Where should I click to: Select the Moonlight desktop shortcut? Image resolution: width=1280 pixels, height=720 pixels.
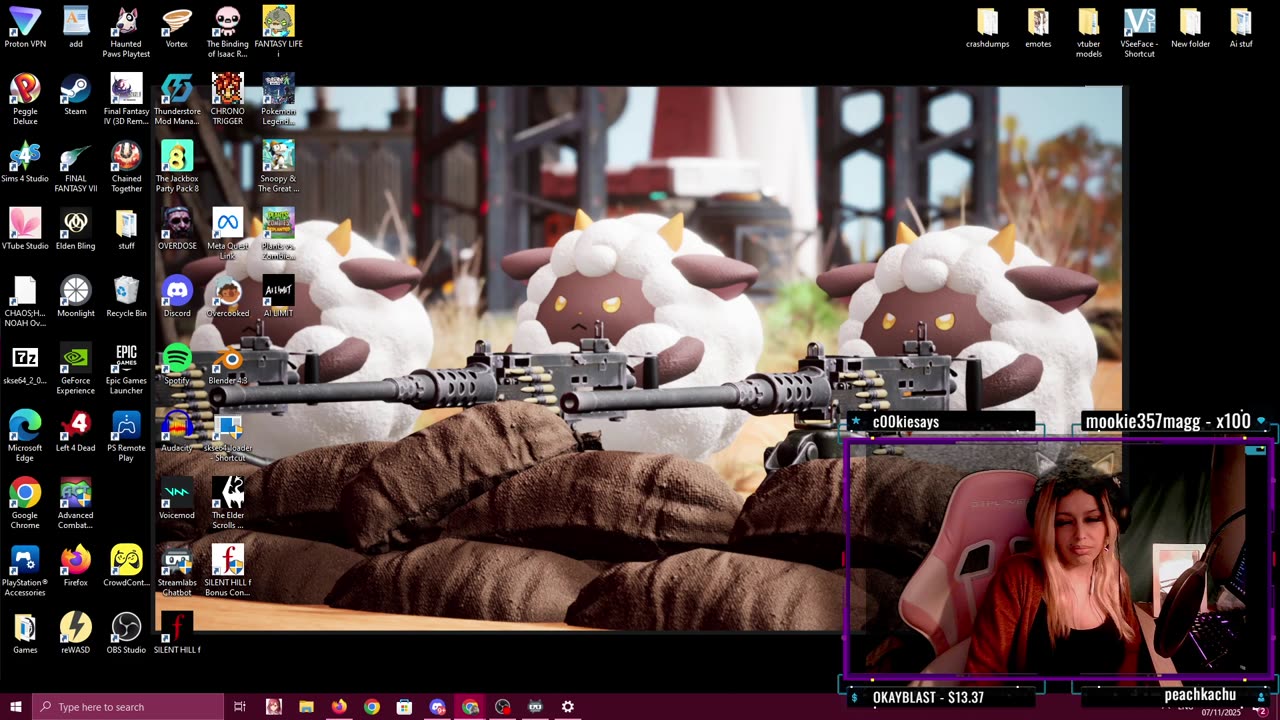point(76,297)
